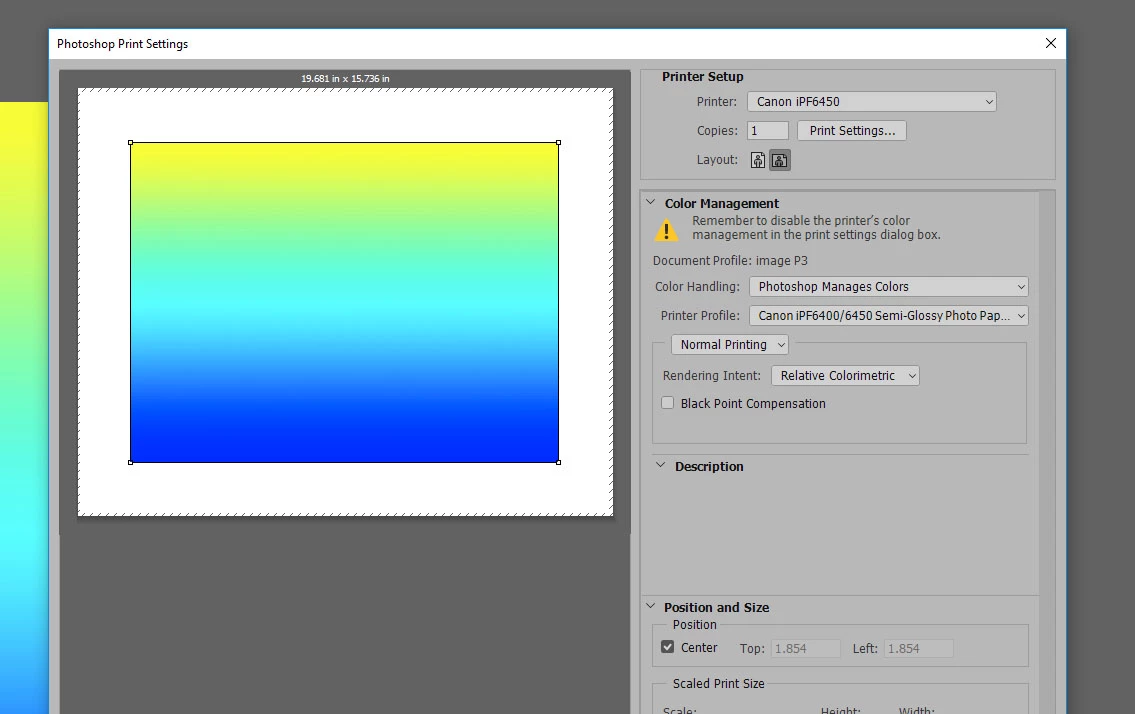Image resolution: width=1135 pixels, height=714 pixels.
Task: Open the Color Handling dropdown
Action: 888,287
